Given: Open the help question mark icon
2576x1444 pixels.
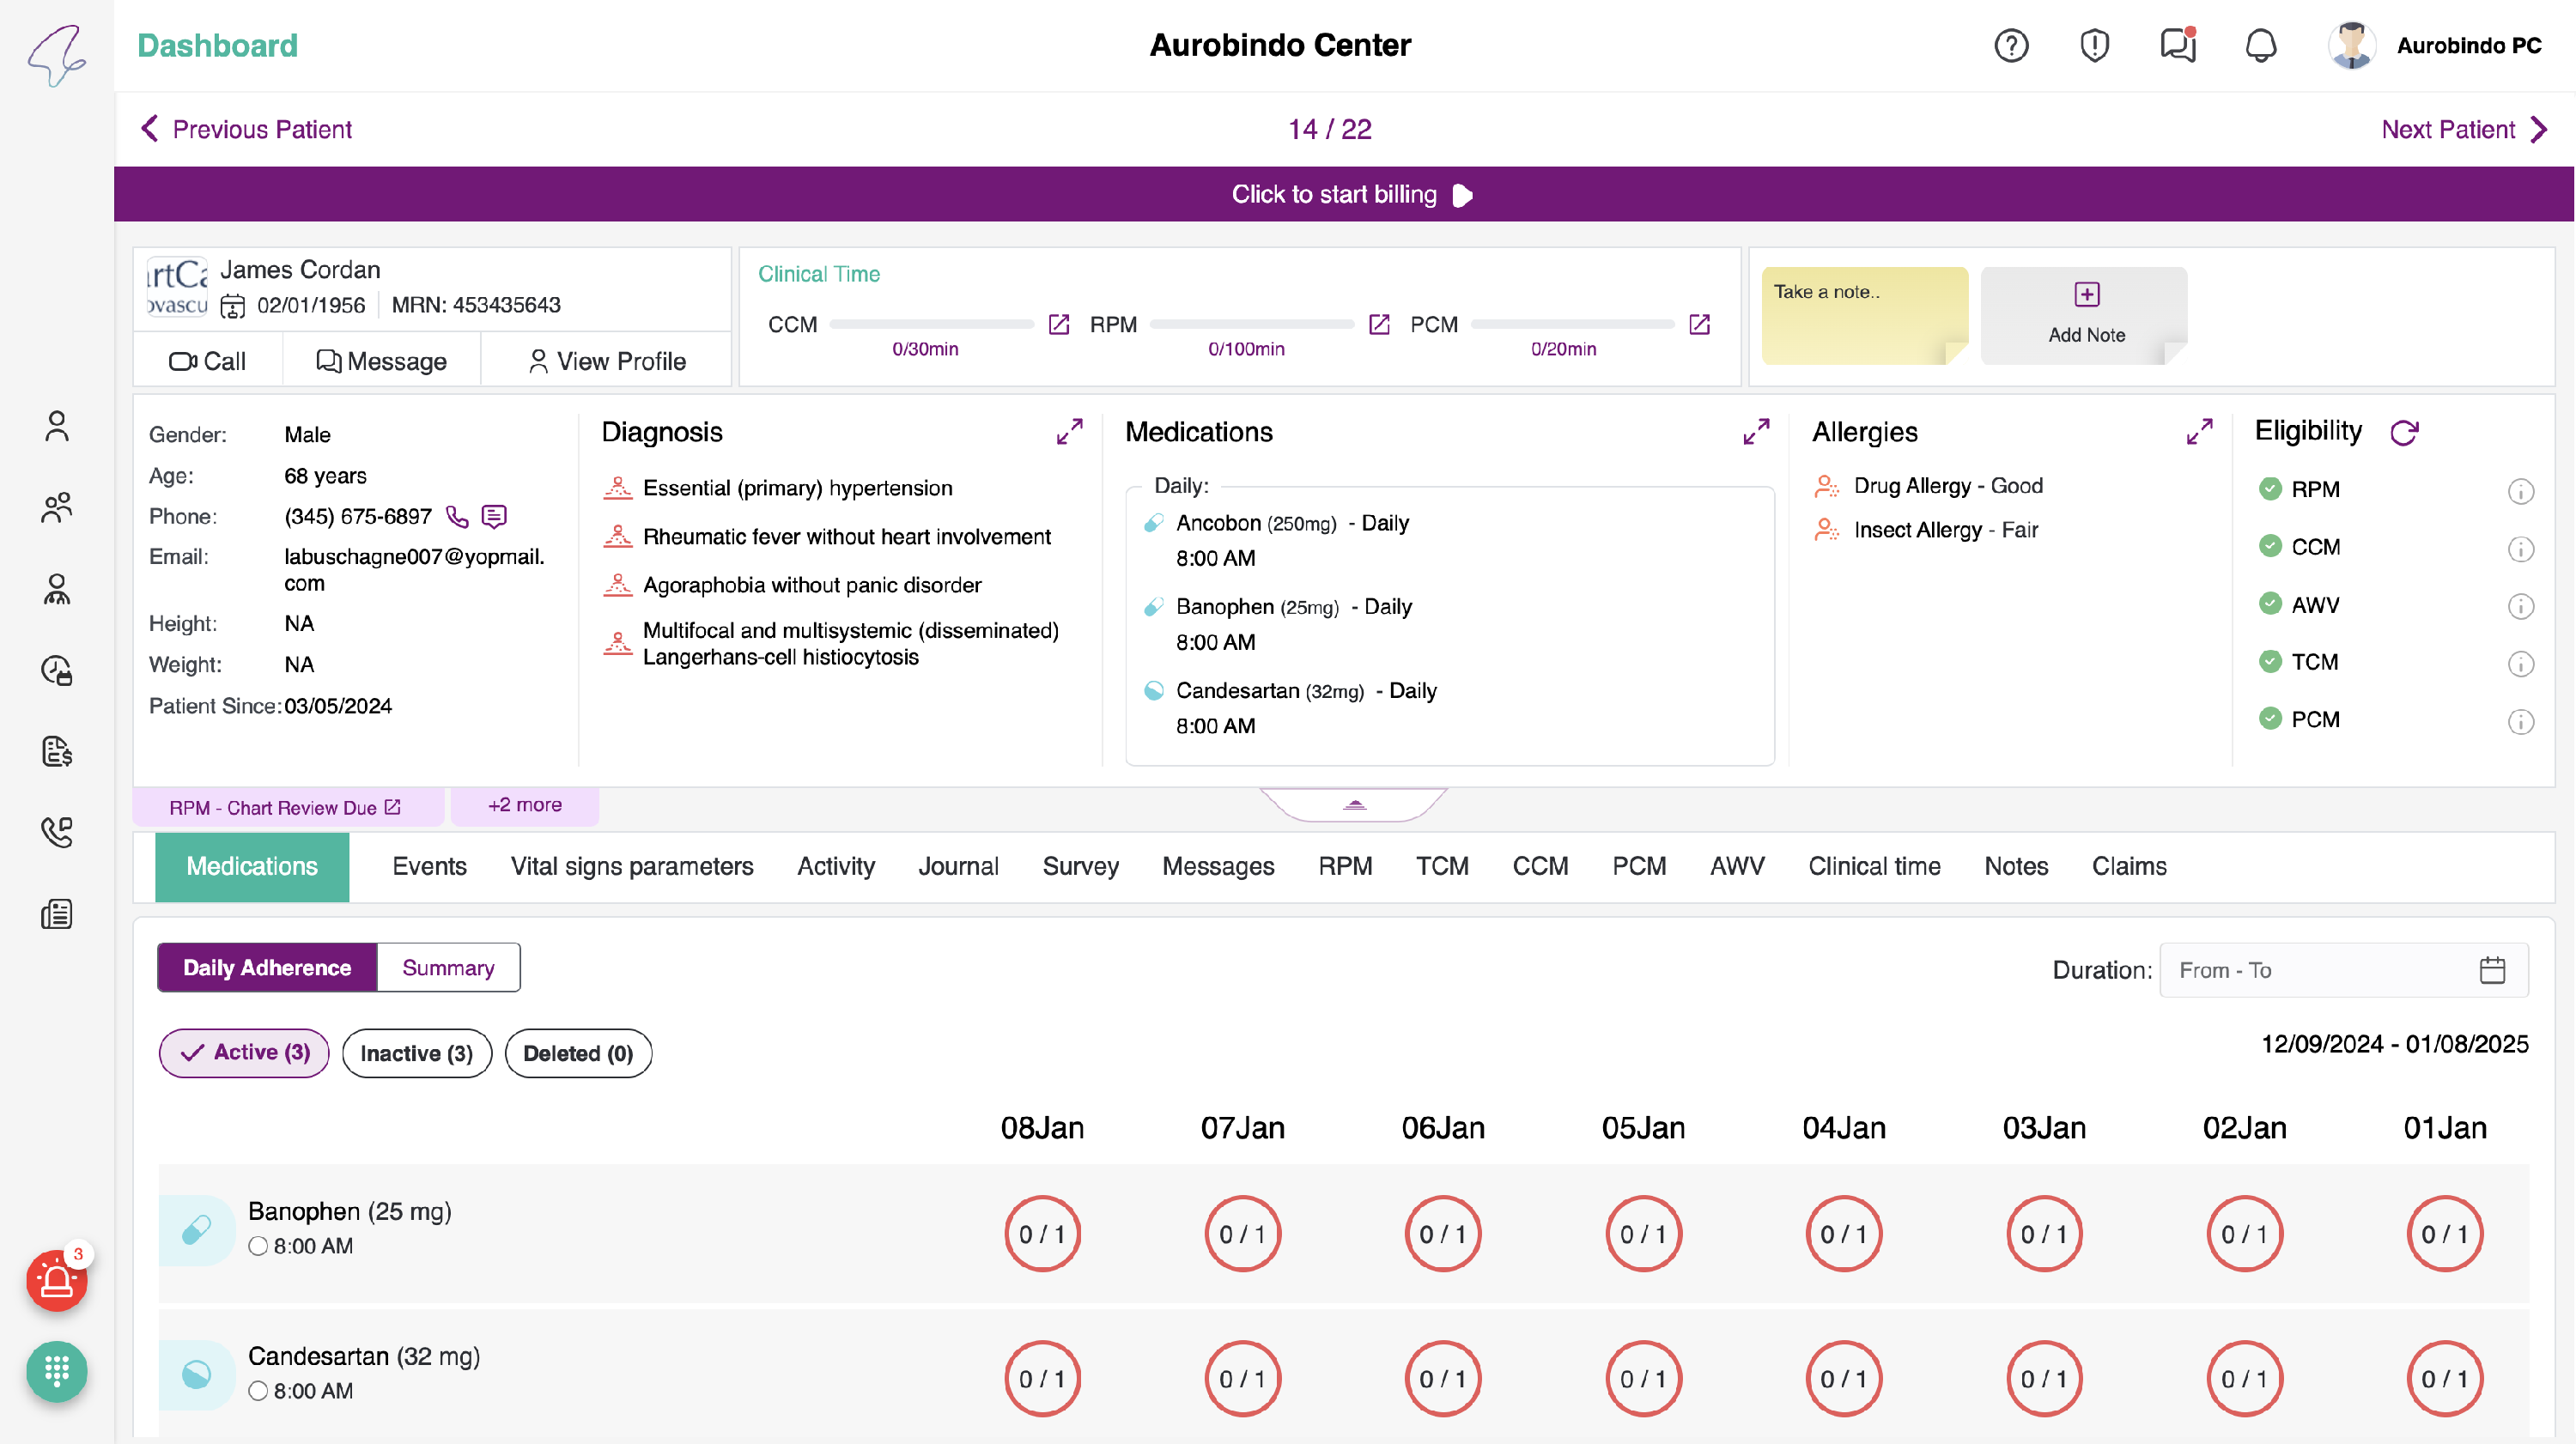Looking at the screenshot, I should coord(2011,45).
